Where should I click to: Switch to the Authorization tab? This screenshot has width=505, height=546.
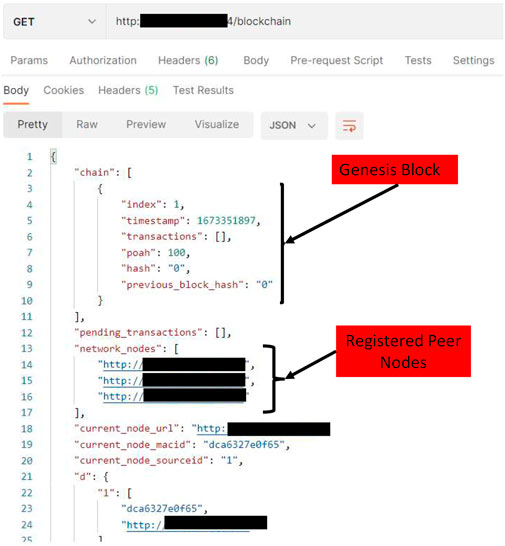[x=103, y=60]
